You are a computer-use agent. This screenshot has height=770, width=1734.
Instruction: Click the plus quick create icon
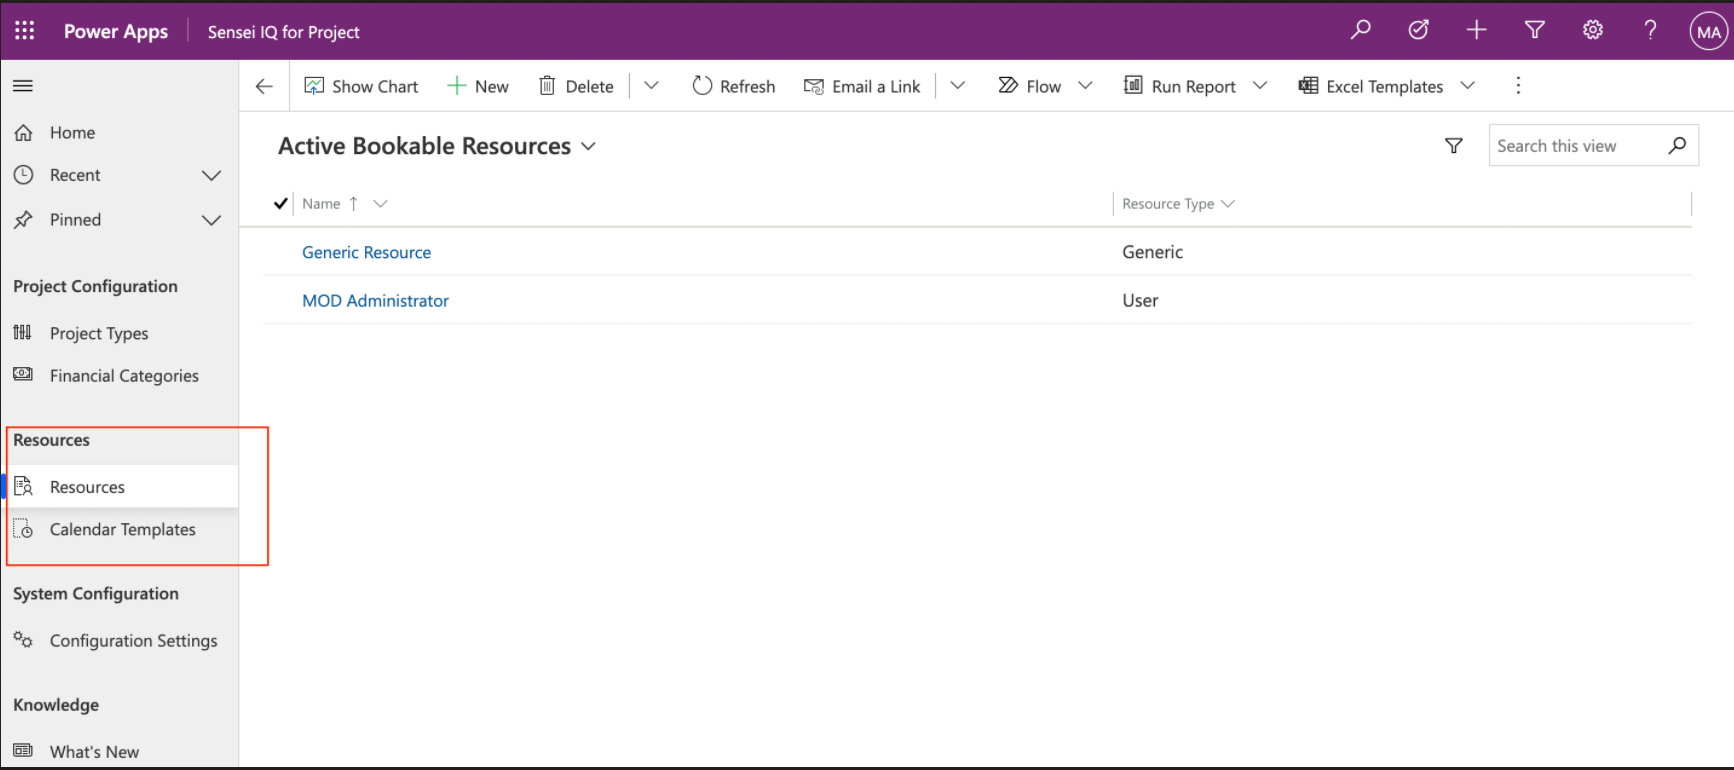coord(1476,30)
